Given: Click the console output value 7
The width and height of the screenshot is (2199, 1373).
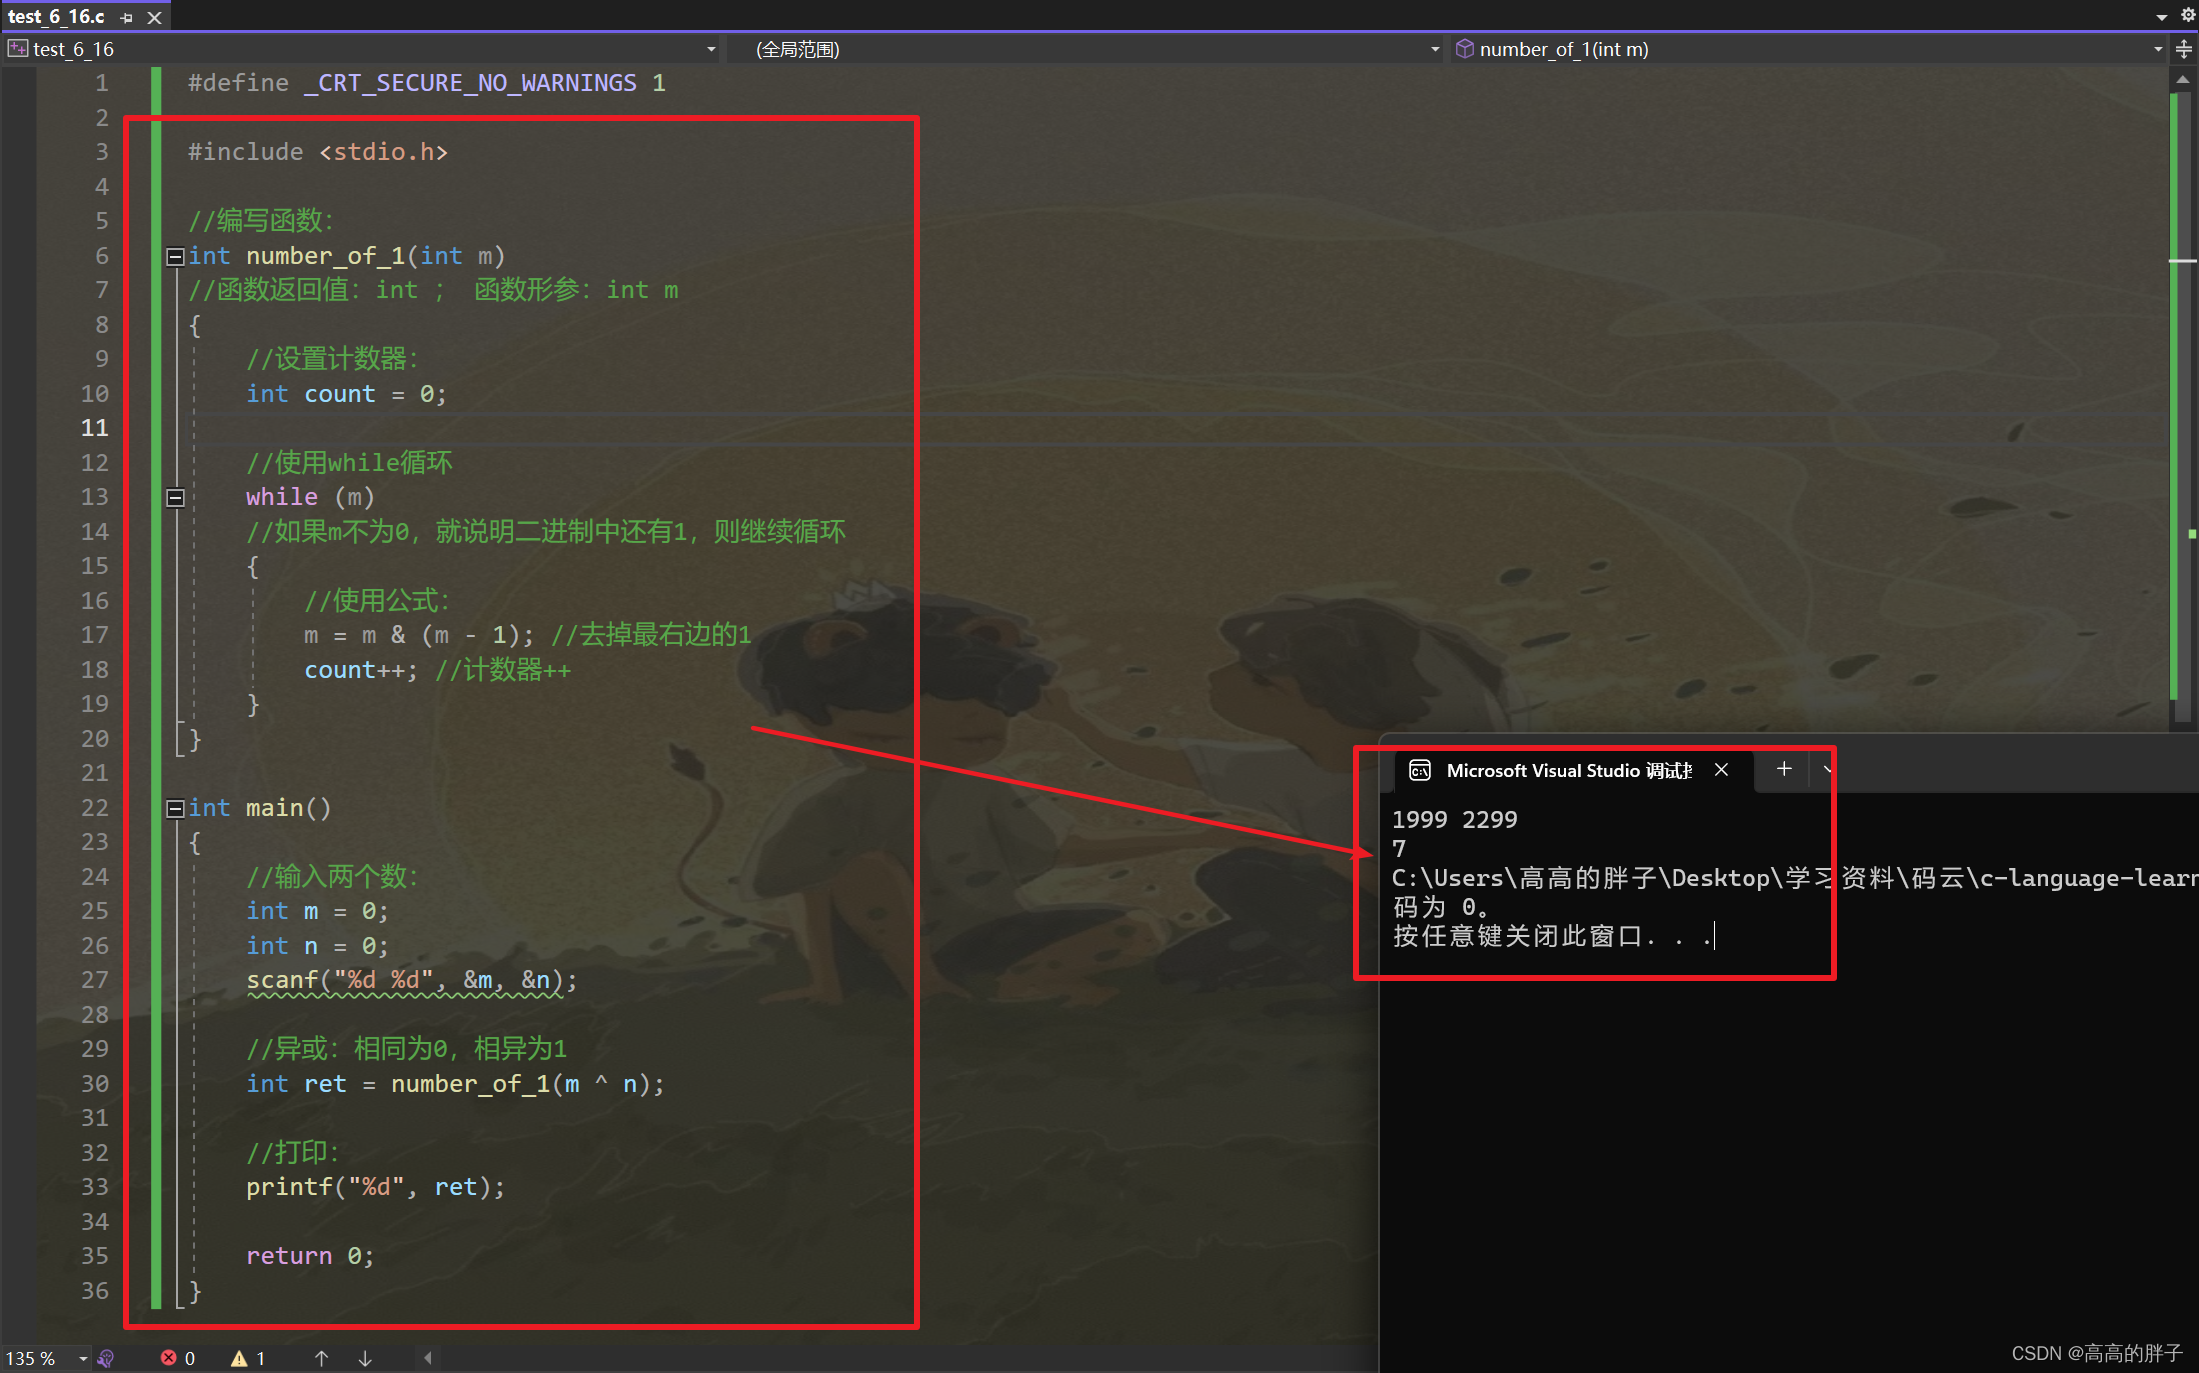Looking at the screenshot, I should coord(1399,849).
